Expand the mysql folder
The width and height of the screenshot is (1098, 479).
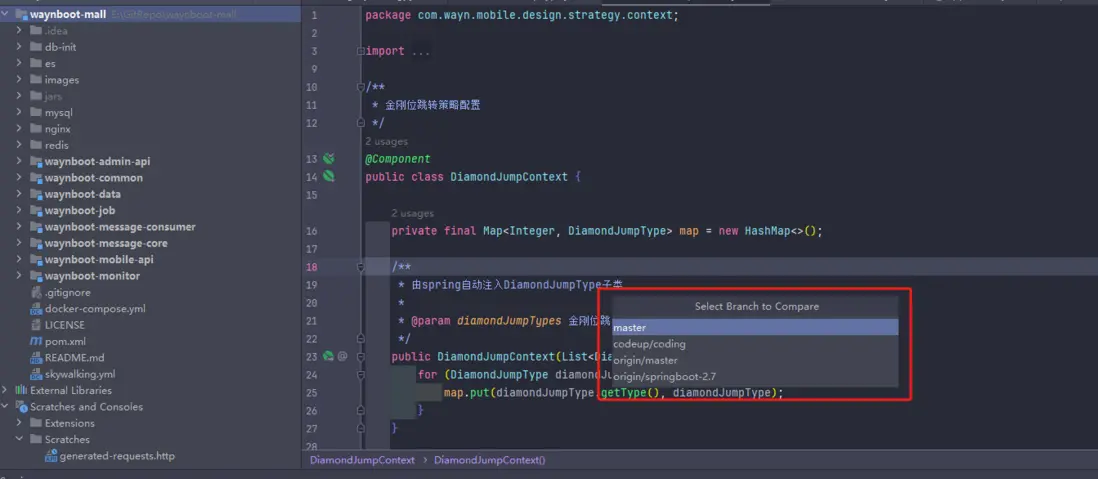pyautogui.click(x=20, y=112)
